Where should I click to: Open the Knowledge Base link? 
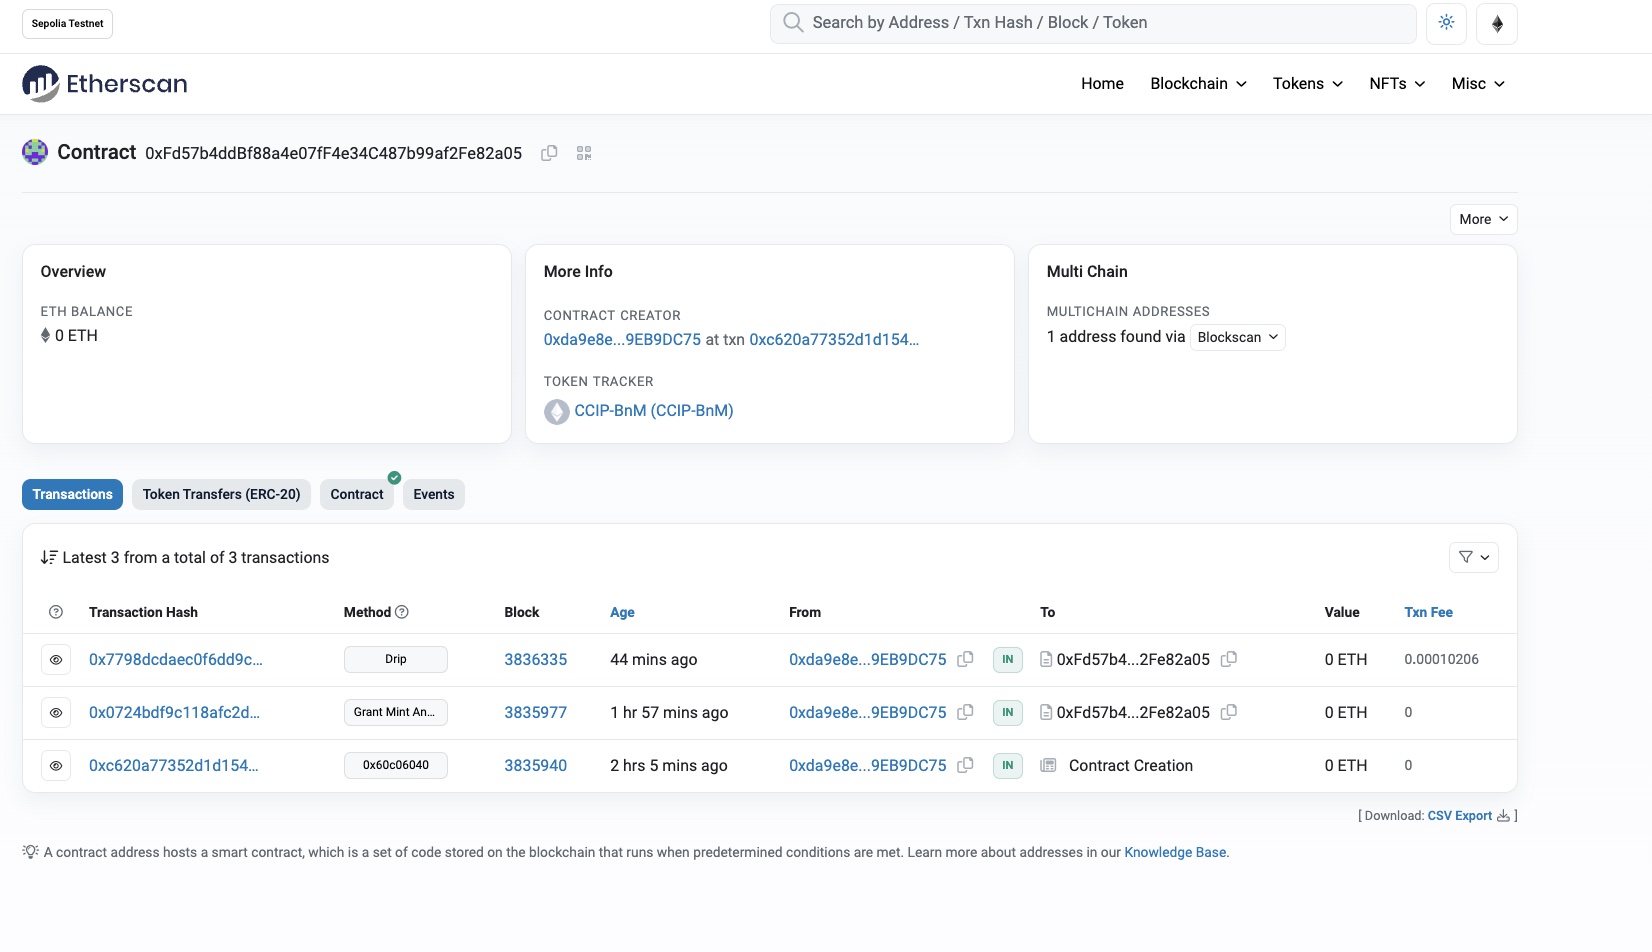1175,852
